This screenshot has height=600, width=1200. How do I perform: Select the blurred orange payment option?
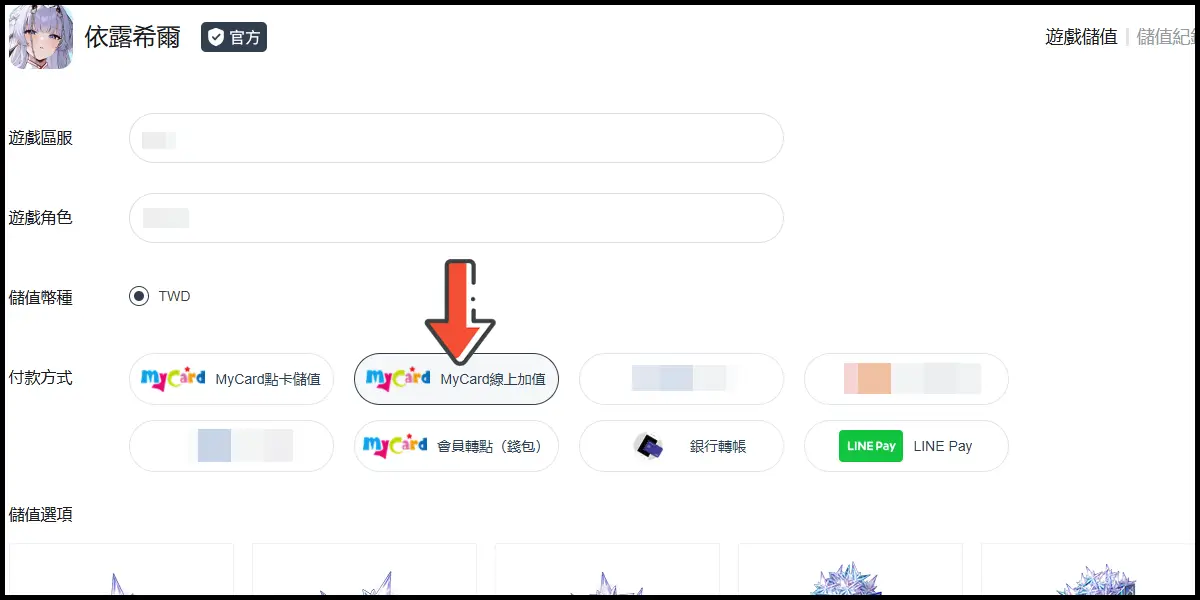tap(906, 379)
